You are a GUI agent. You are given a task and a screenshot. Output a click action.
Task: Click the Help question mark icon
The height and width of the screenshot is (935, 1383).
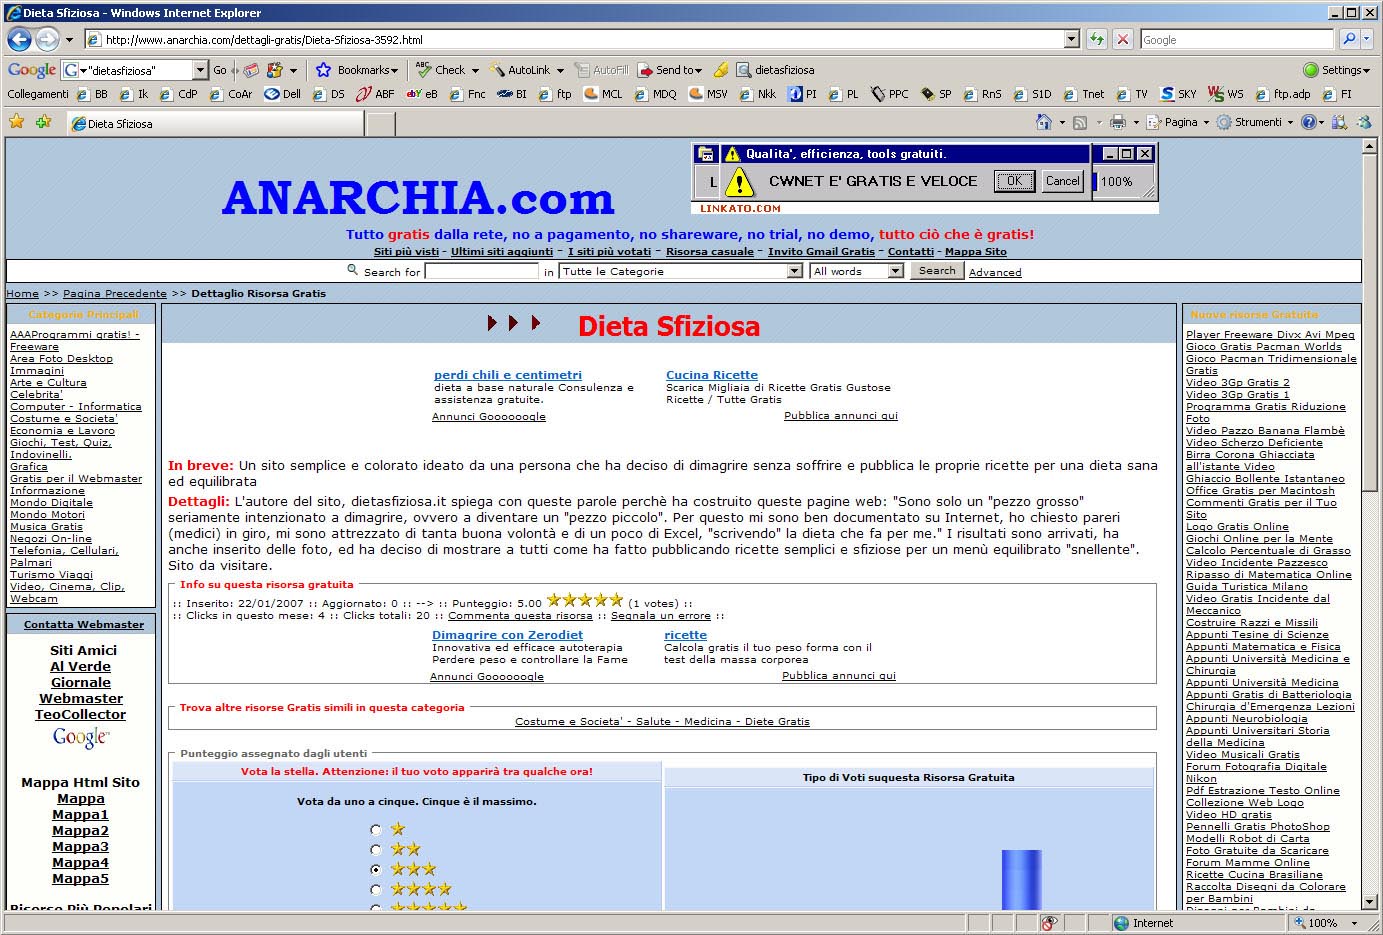(1311, 122)
